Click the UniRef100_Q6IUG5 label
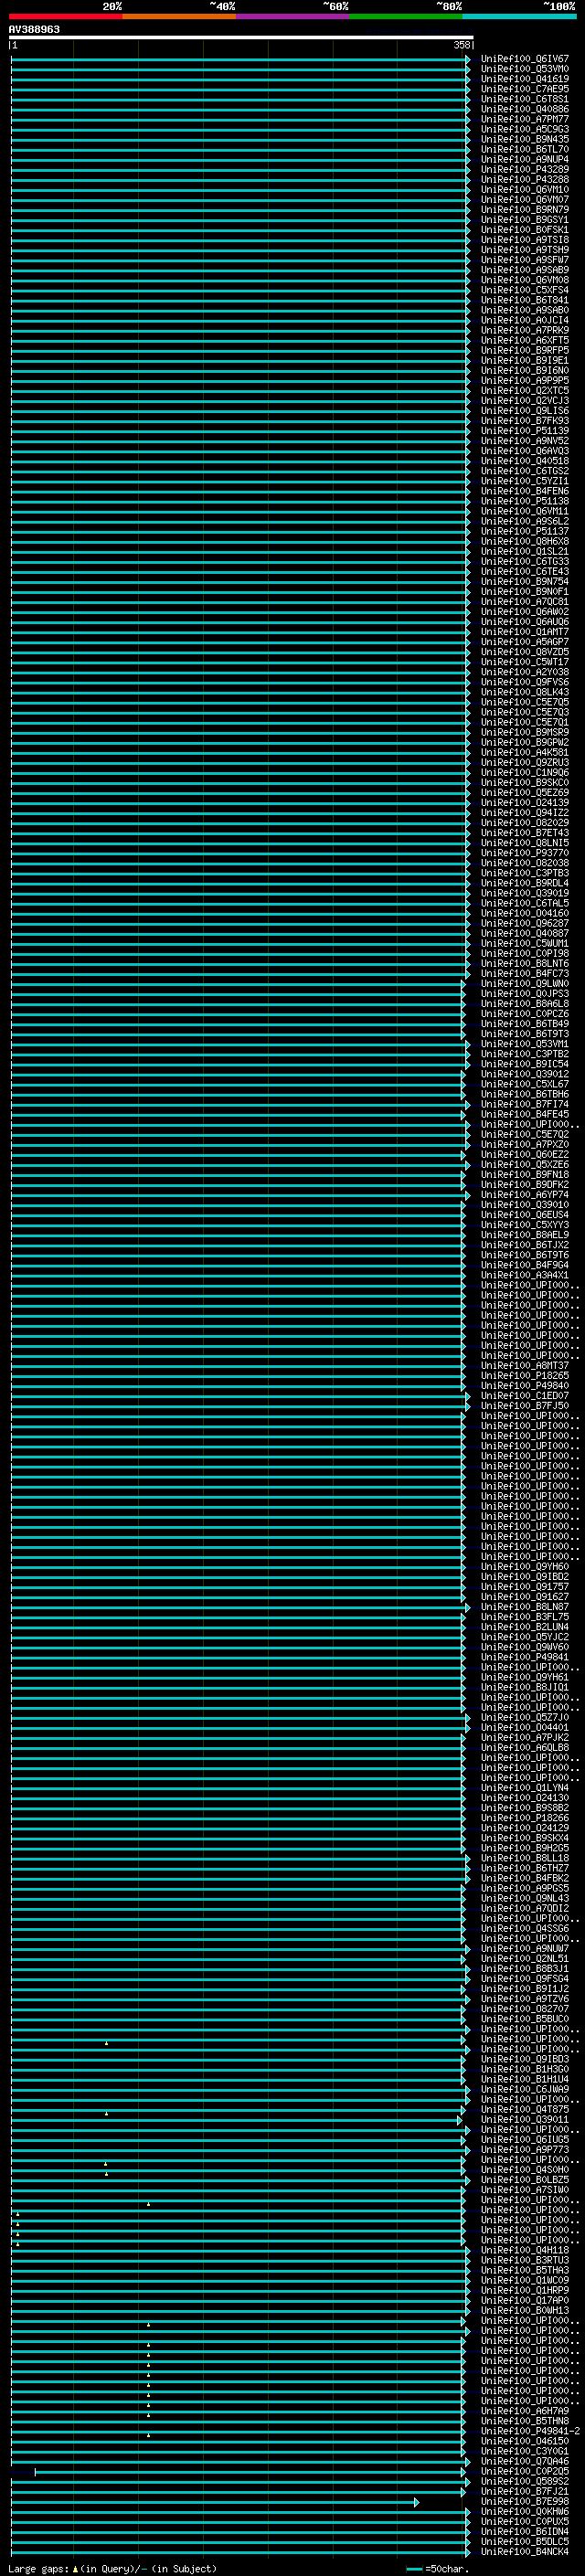The width and height of the screenshot is (585, 2576). pos(524,2140)
